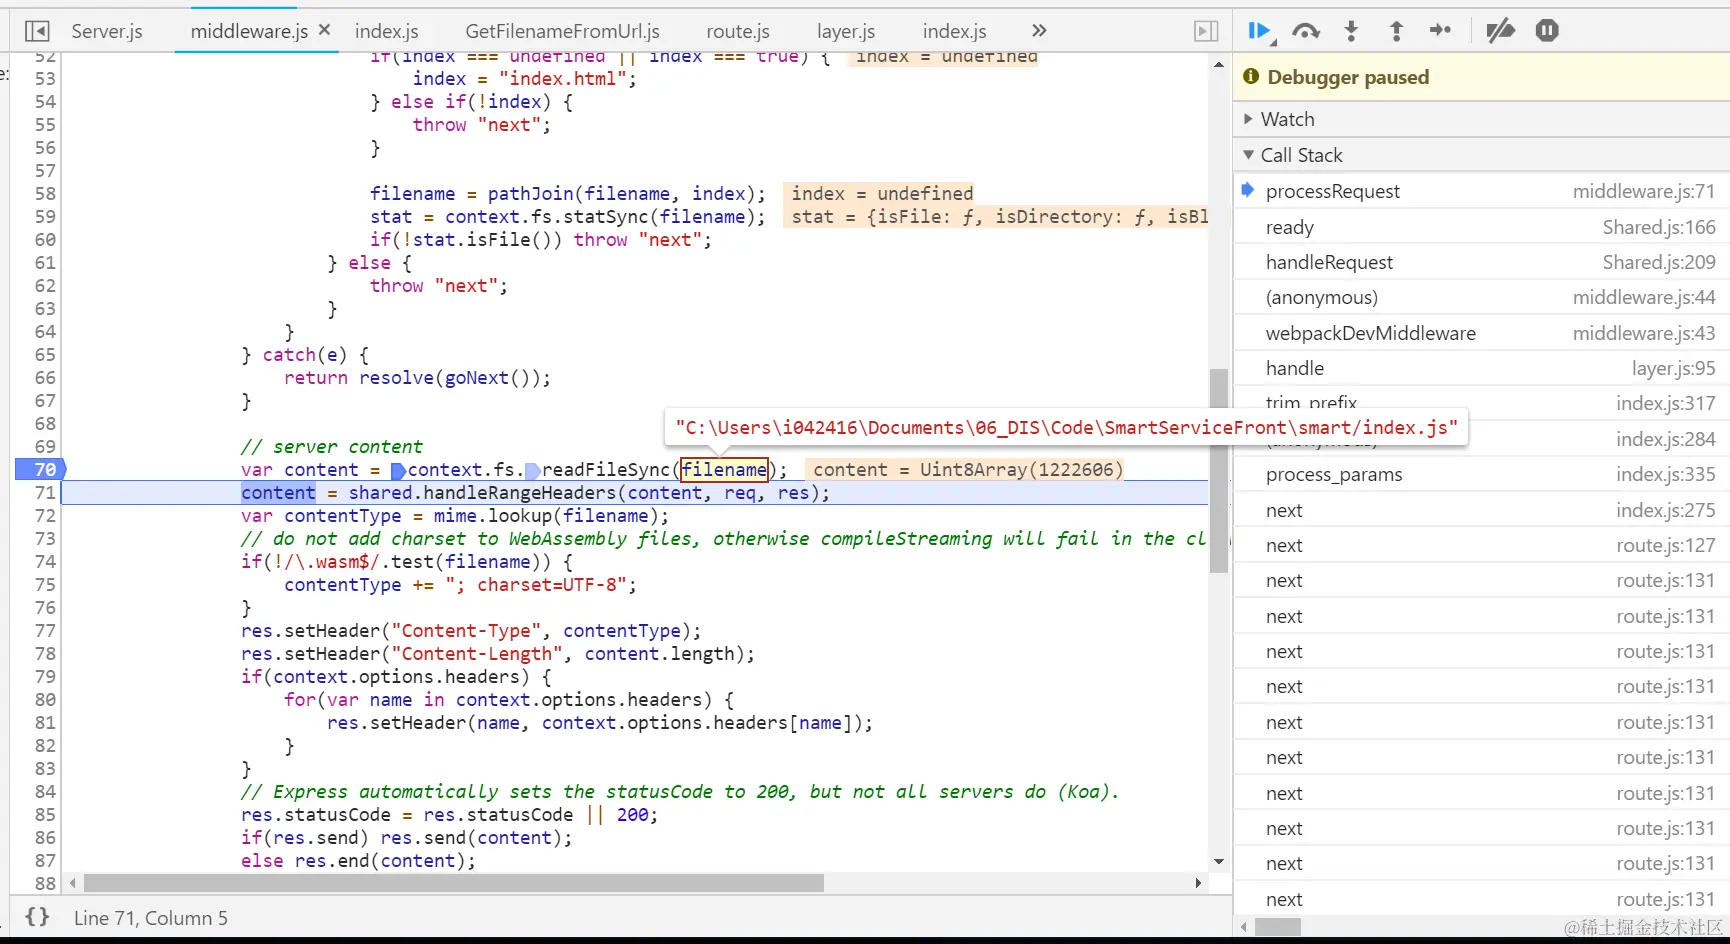This screenshot has width=1730, height=944.
Task: Click 'handleRangeHeaders' on line 71
Action: point(519,492)
